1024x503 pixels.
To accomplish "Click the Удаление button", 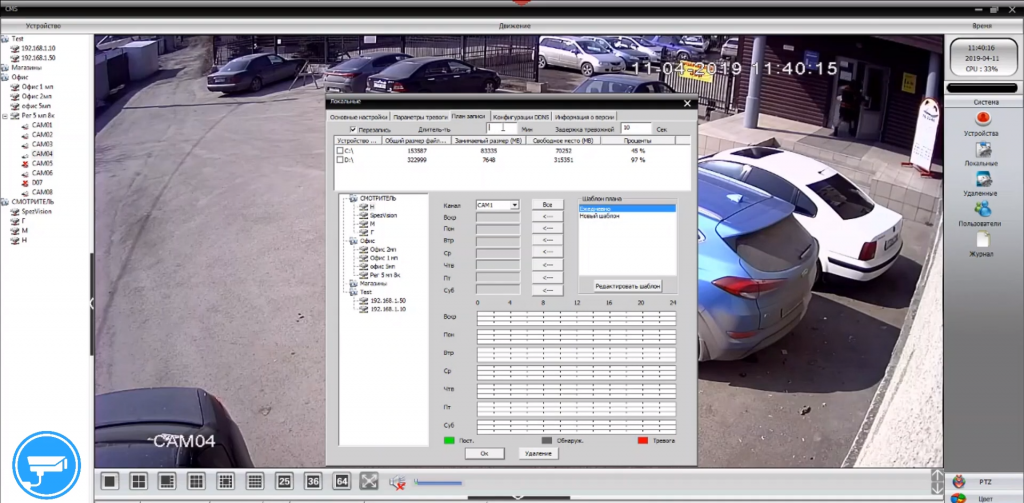I will coord(539,453).
